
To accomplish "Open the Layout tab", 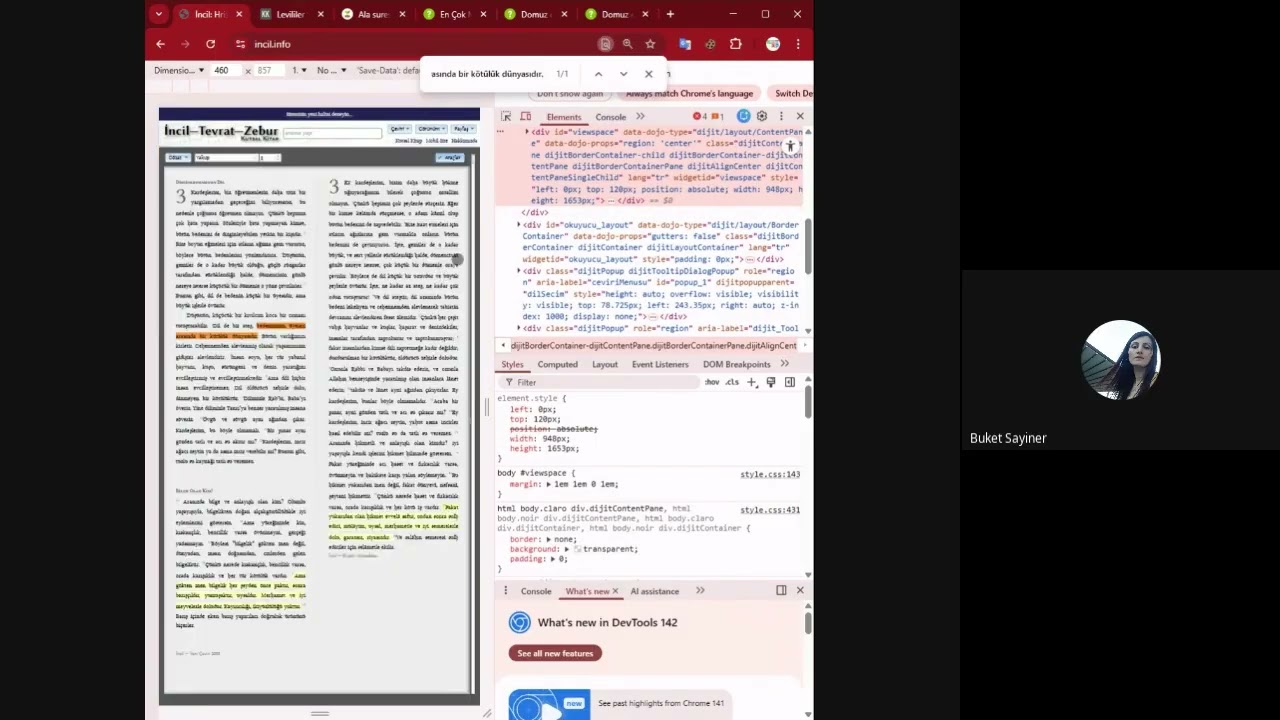I will (x=604, y=364).
